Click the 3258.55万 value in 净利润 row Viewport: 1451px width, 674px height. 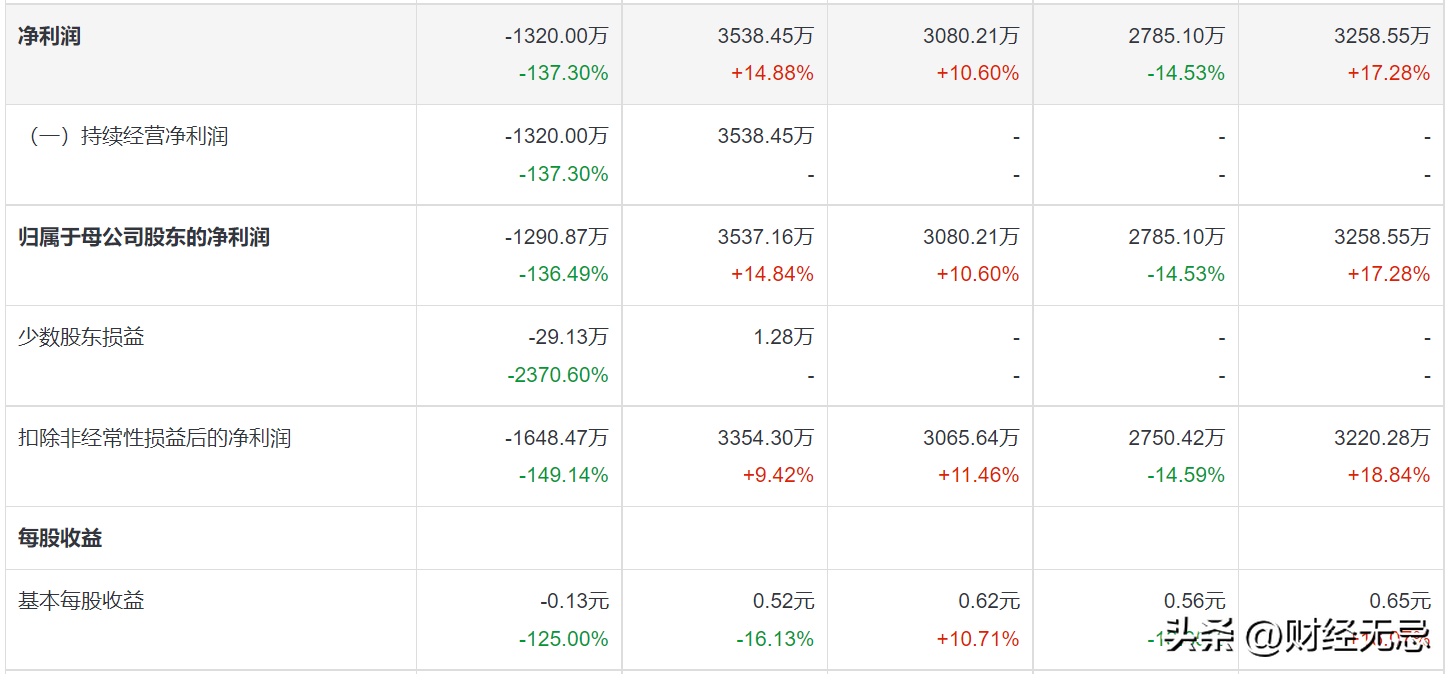pyautogui.click(x=1382, y=36)
